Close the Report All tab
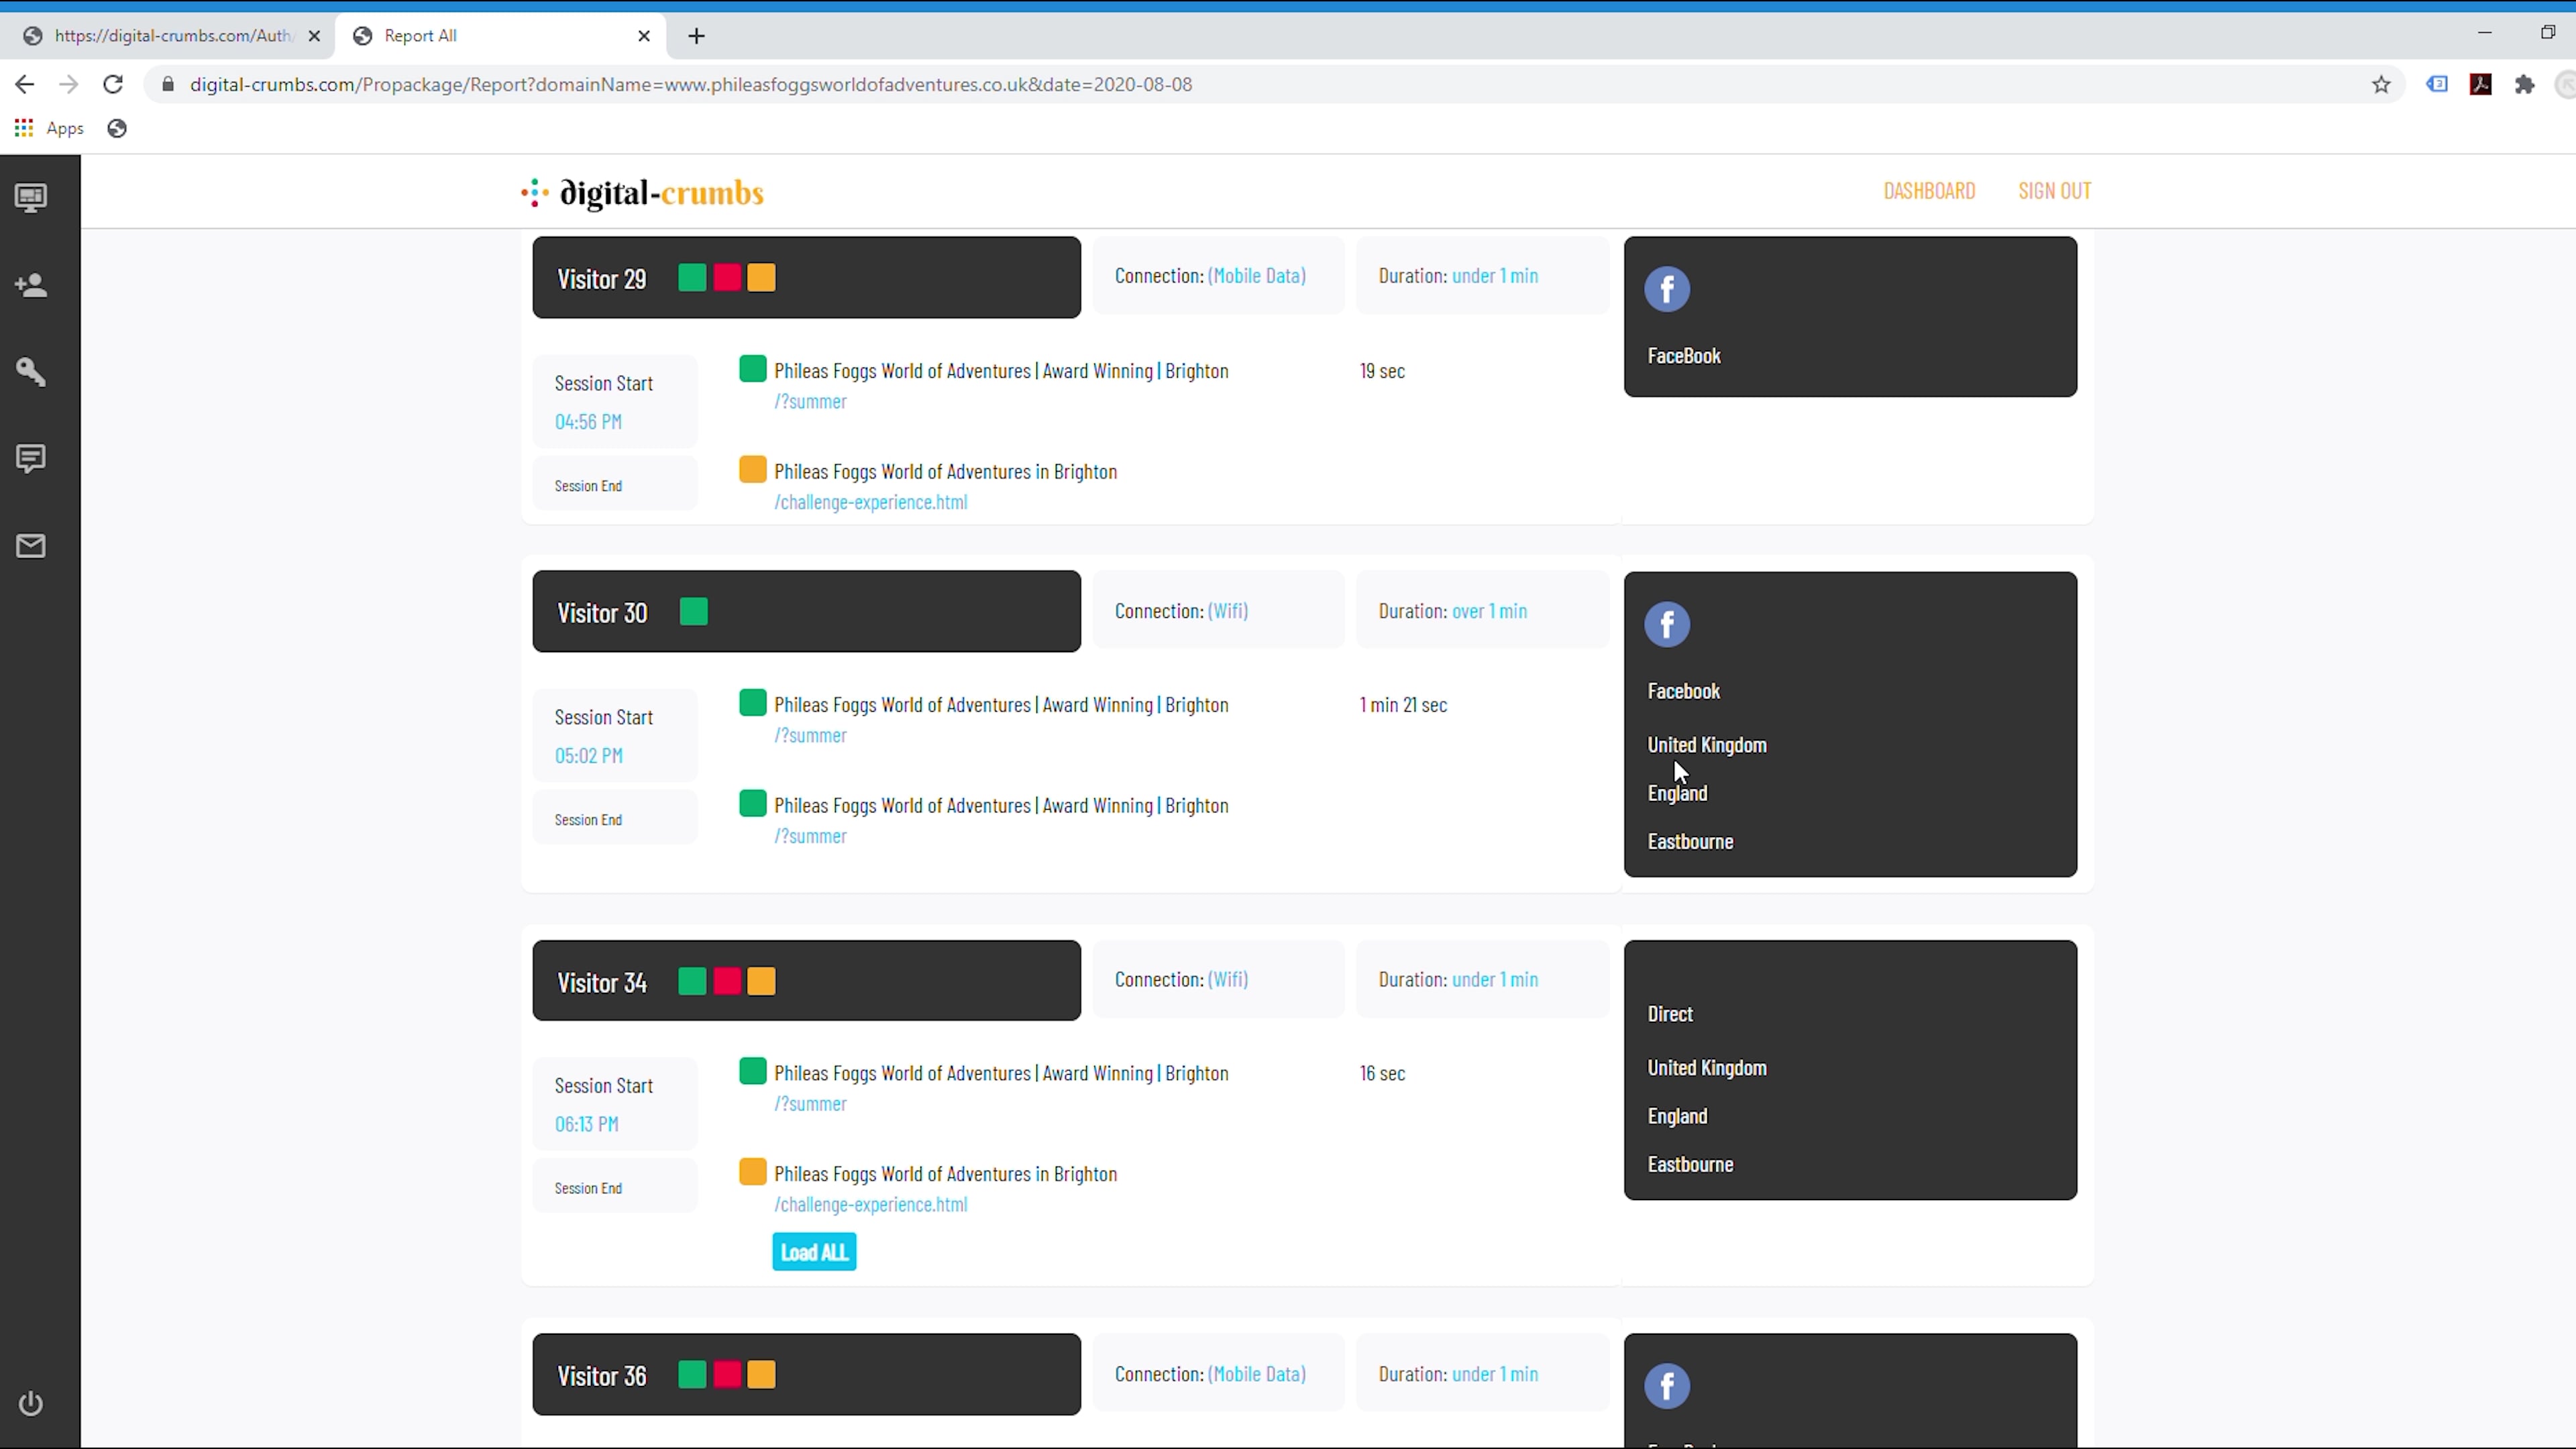This screenshot has width=2576, height=1449. (644, 36)
